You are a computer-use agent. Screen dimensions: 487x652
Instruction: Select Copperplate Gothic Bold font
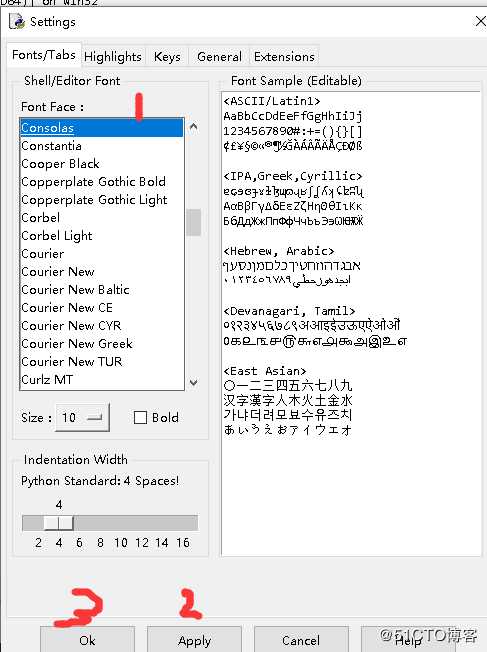[101, 181]
